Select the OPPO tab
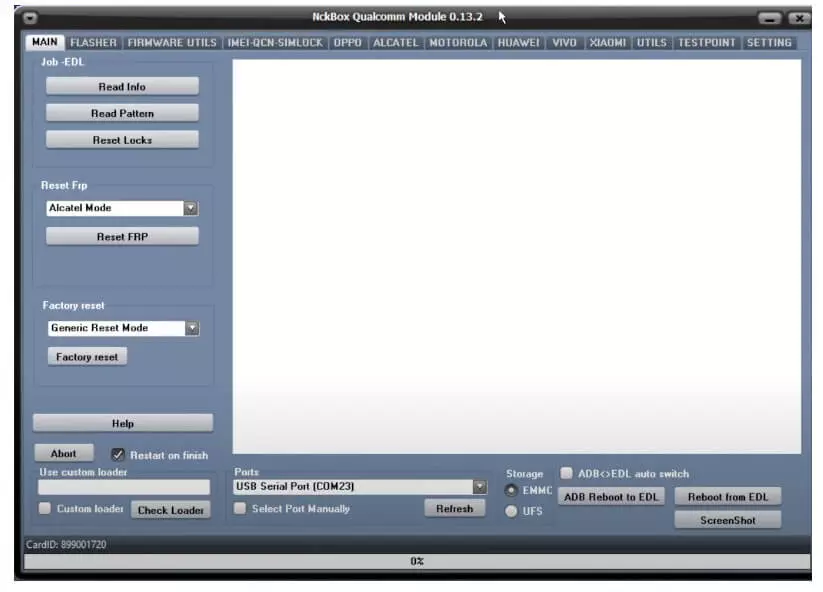The height and width of the screenshot is (592, 823). [347, 43]
